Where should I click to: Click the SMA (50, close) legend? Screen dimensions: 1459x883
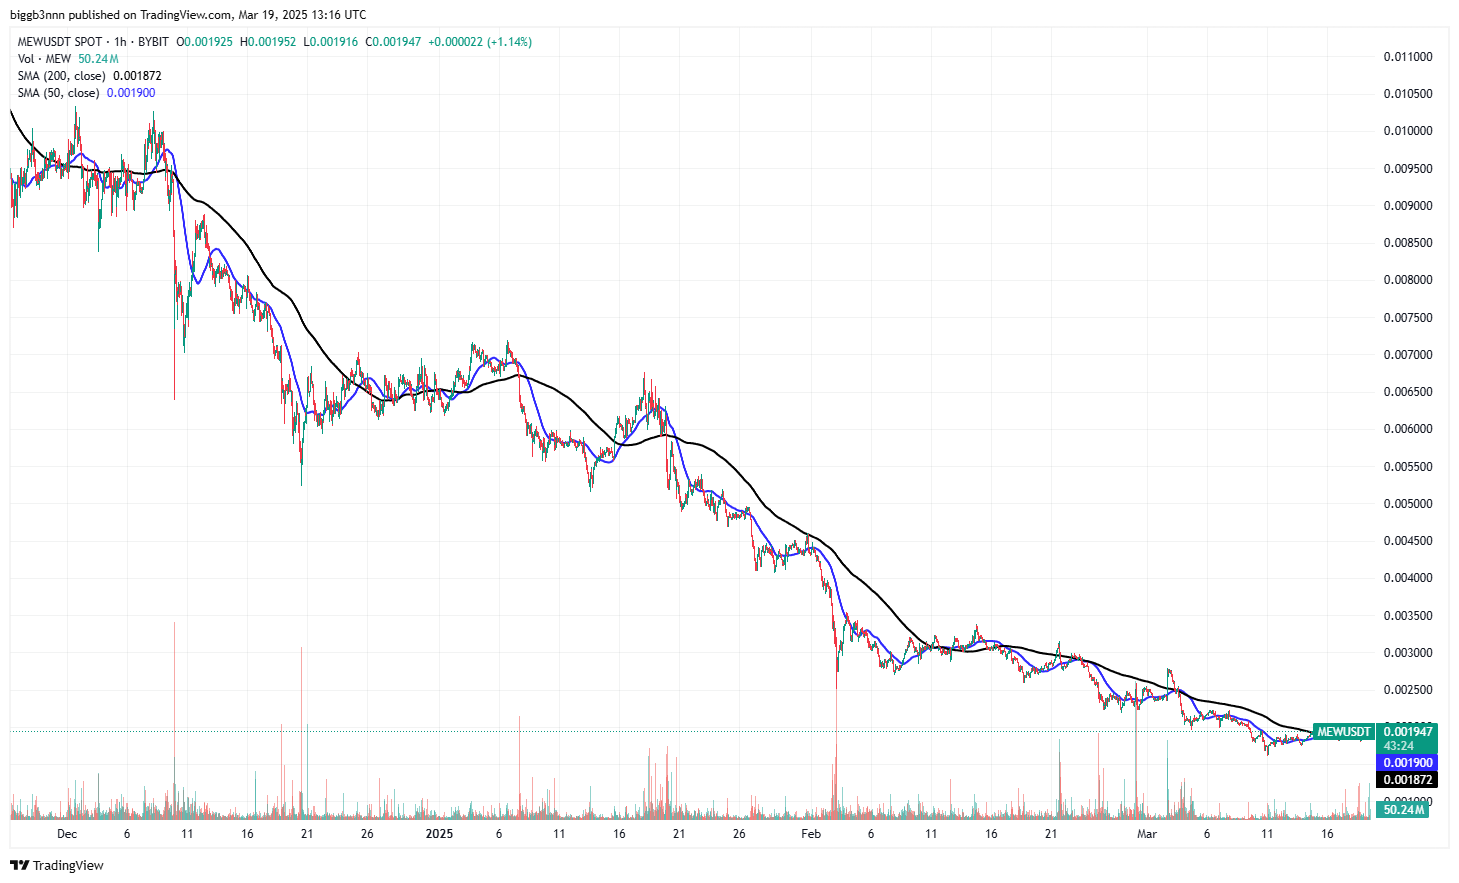click(59, 93)
